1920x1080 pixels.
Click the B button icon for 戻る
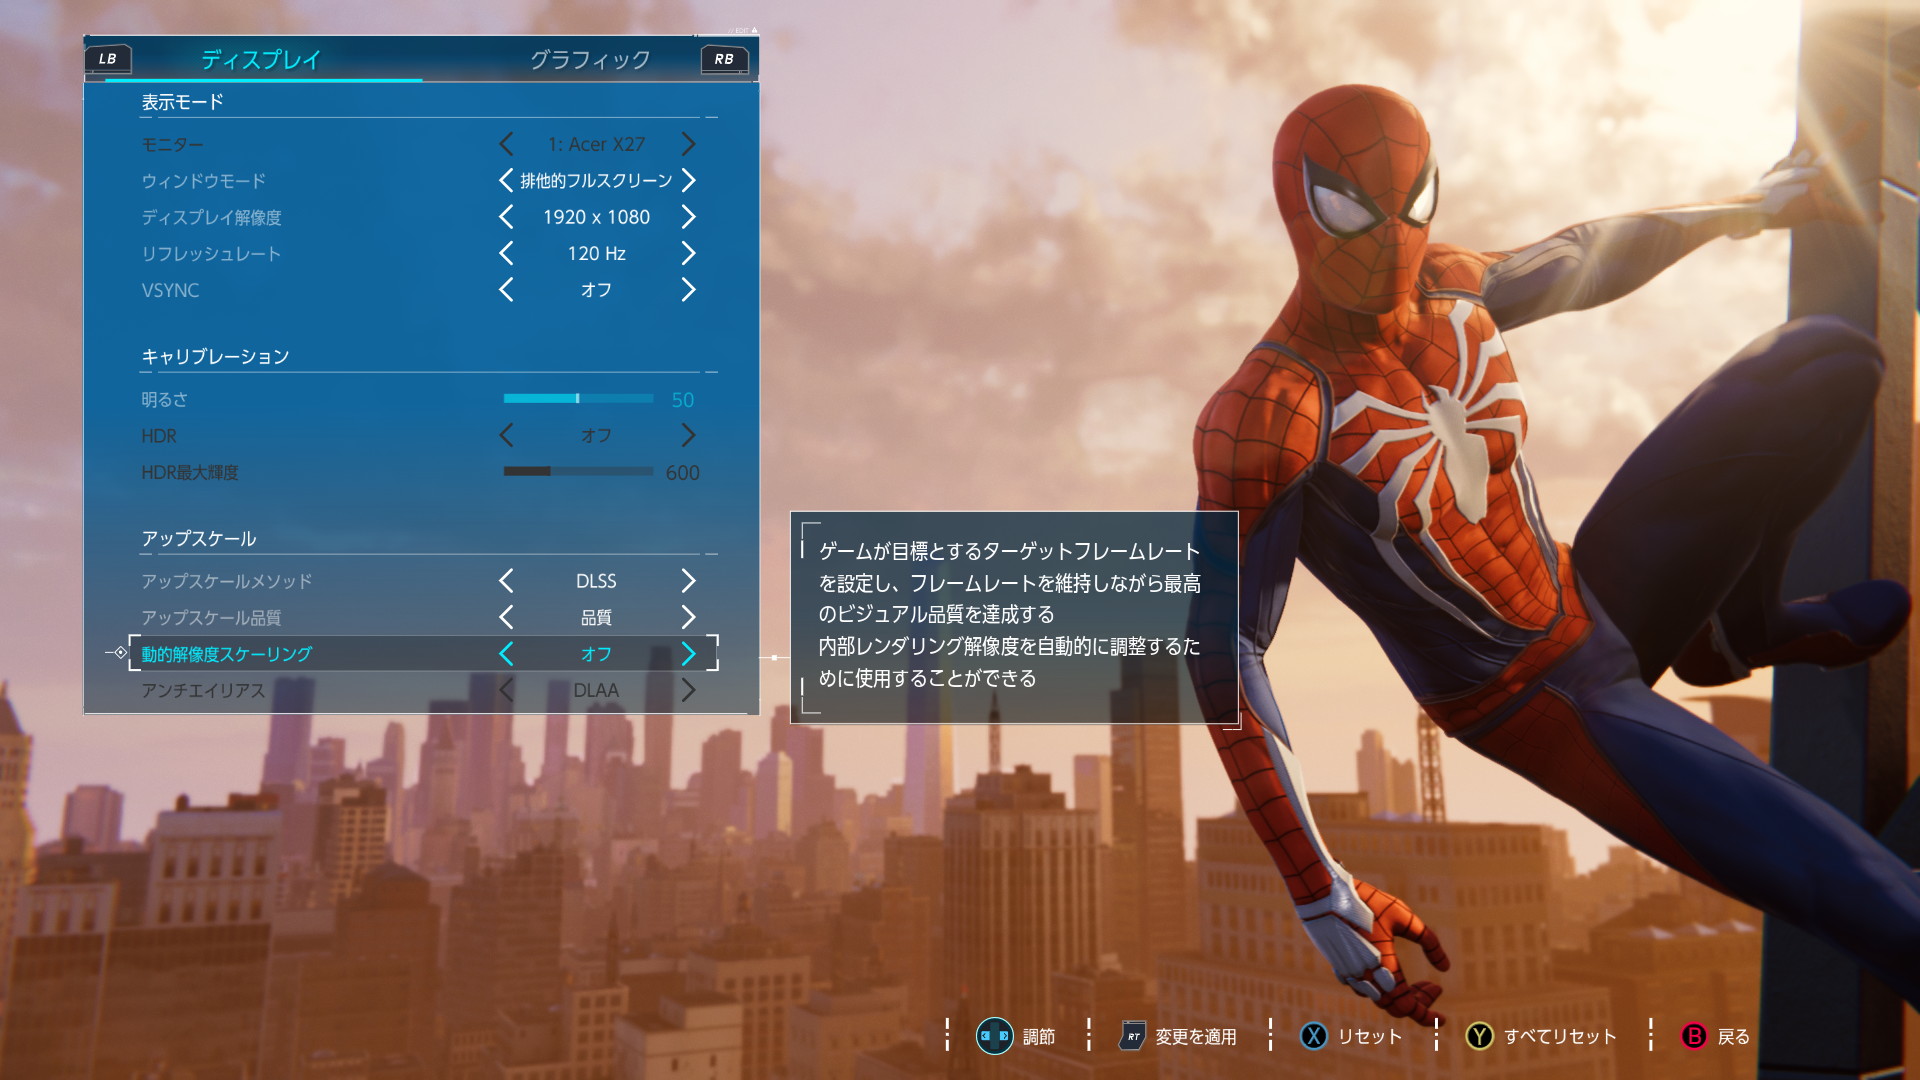point(1694,1036)
